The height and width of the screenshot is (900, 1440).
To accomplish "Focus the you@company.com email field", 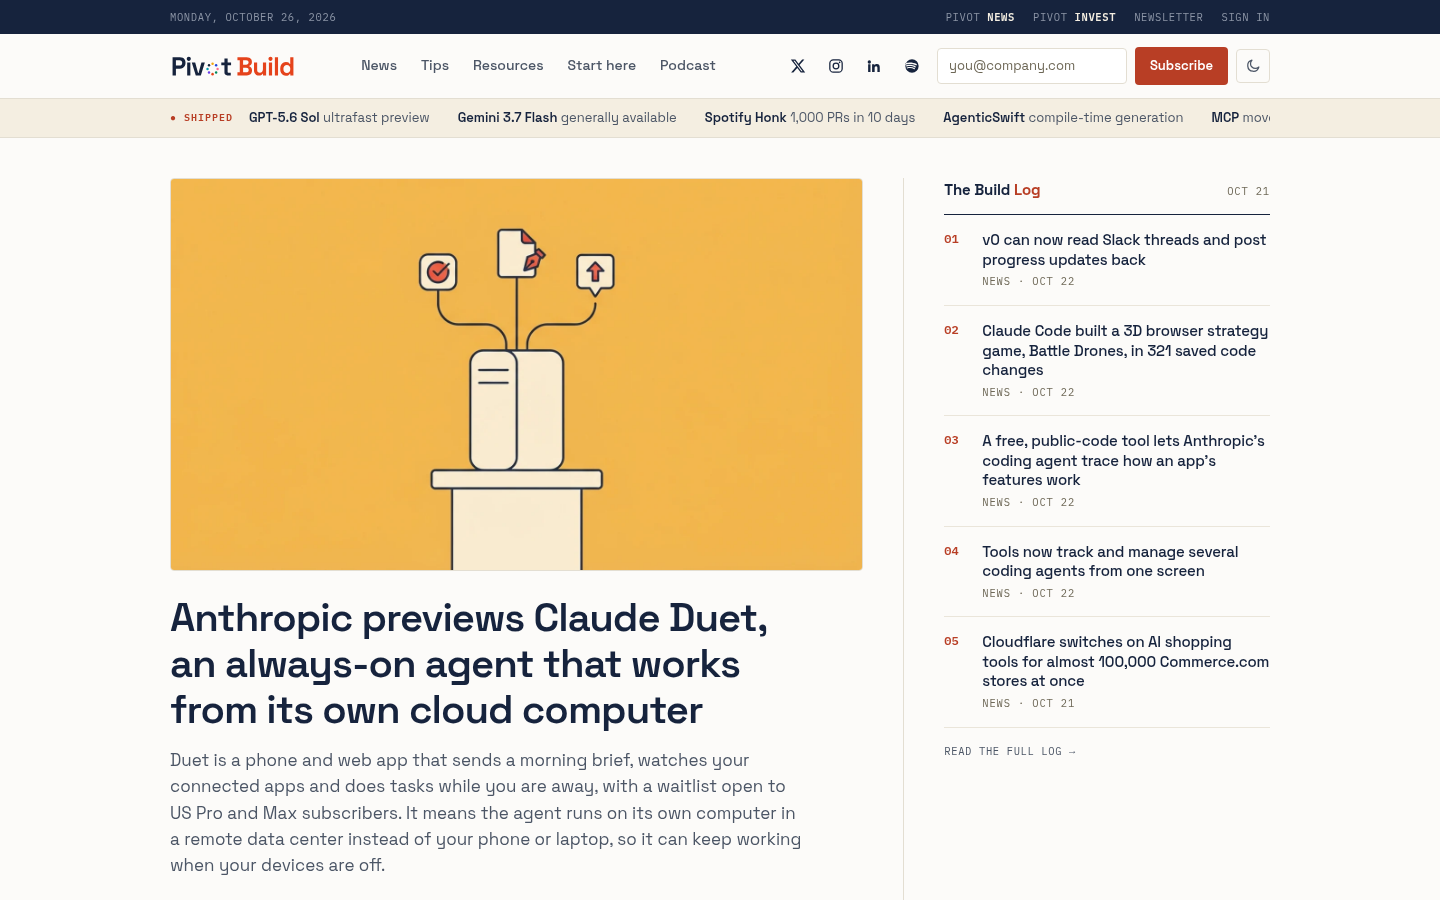I will (1032, 66).
